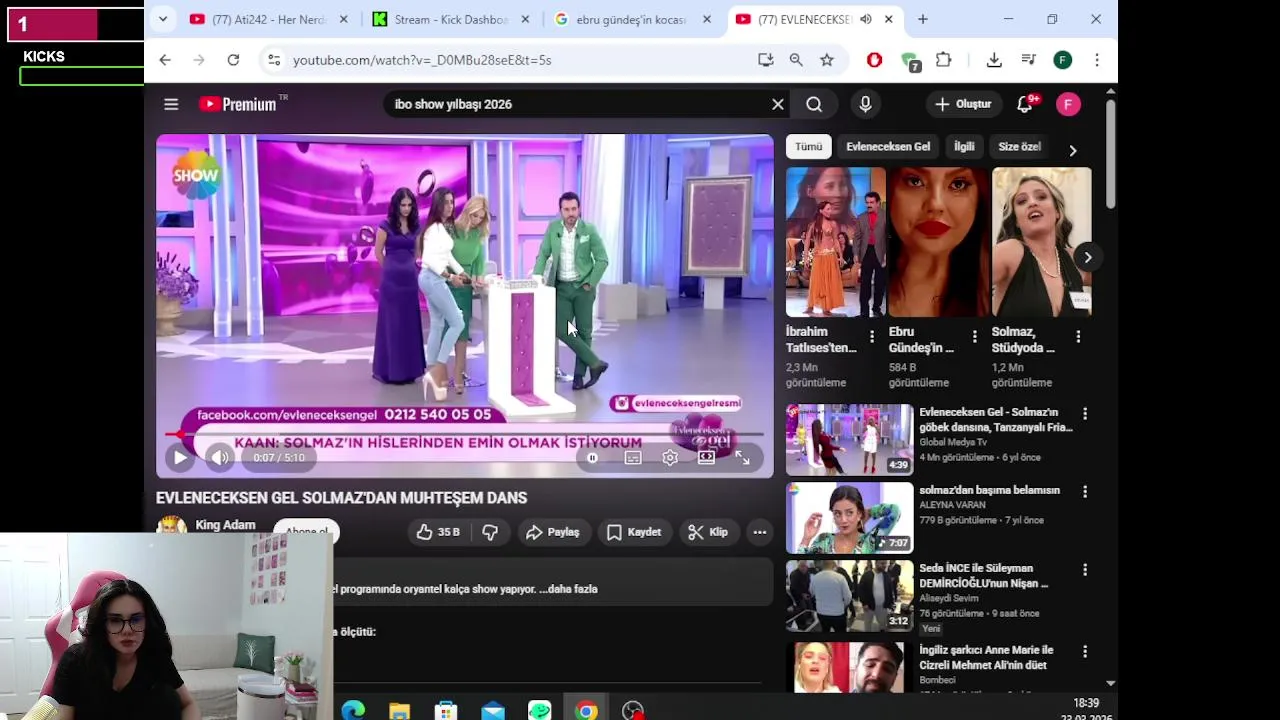Open Seda İNCE ile Süleyman DEMİRCİOĞLU'nun Nişan video
1280x720 pixels.
tap(983, 576)
